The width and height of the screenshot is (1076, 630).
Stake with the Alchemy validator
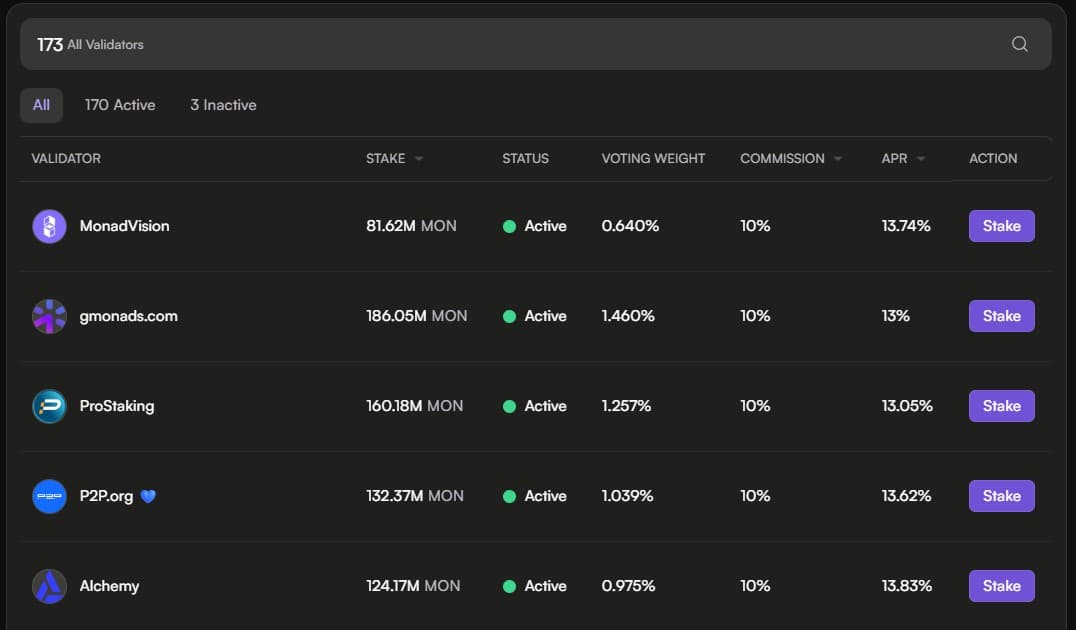click(x=1001, y=586)
